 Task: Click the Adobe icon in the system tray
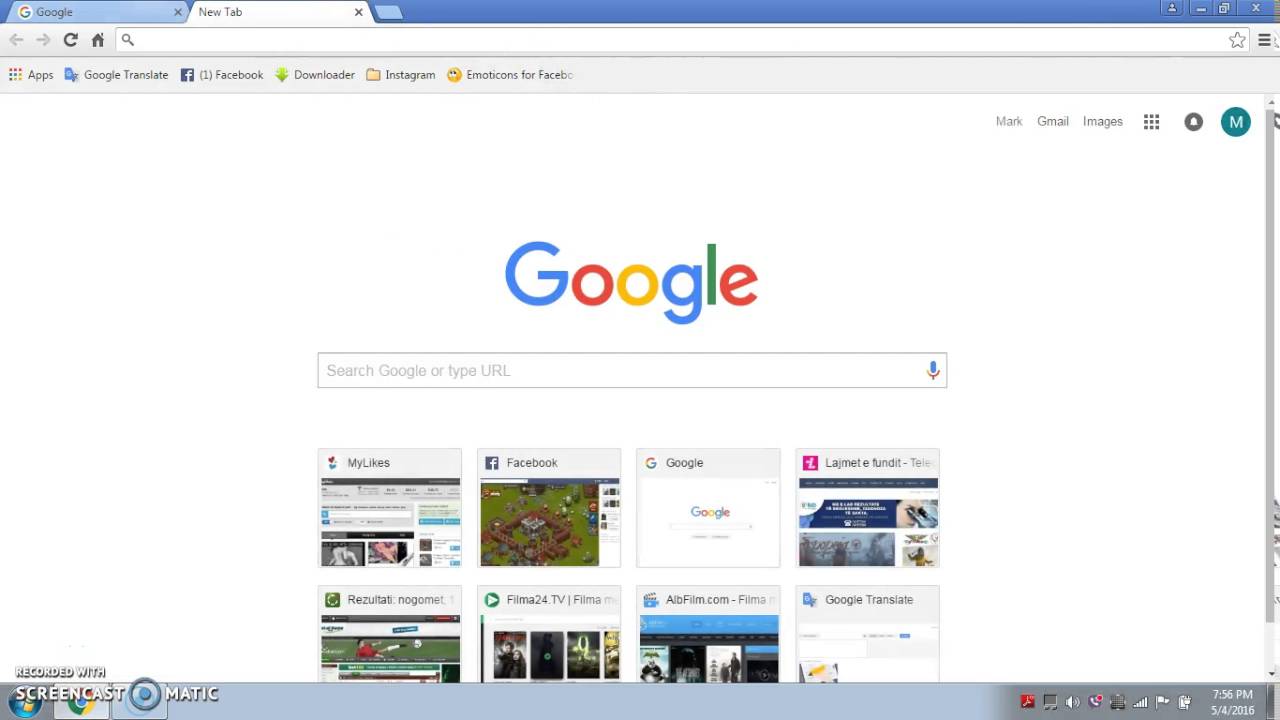coord(1027,702)
